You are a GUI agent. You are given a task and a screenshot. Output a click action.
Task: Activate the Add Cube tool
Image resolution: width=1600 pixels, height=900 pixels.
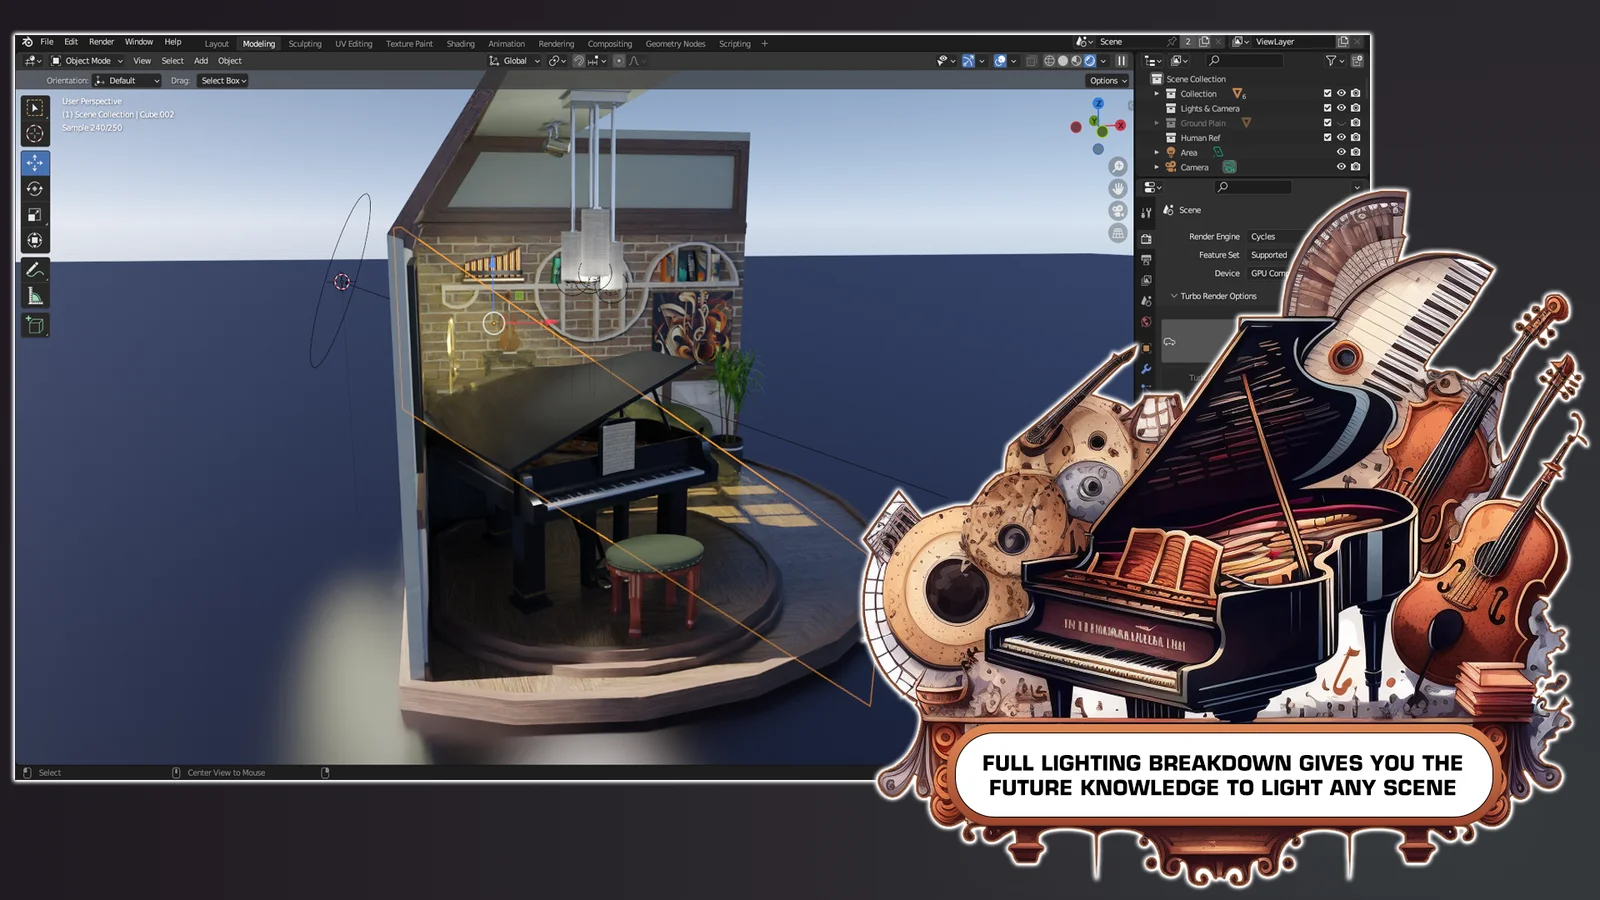[x=34, y=325]
